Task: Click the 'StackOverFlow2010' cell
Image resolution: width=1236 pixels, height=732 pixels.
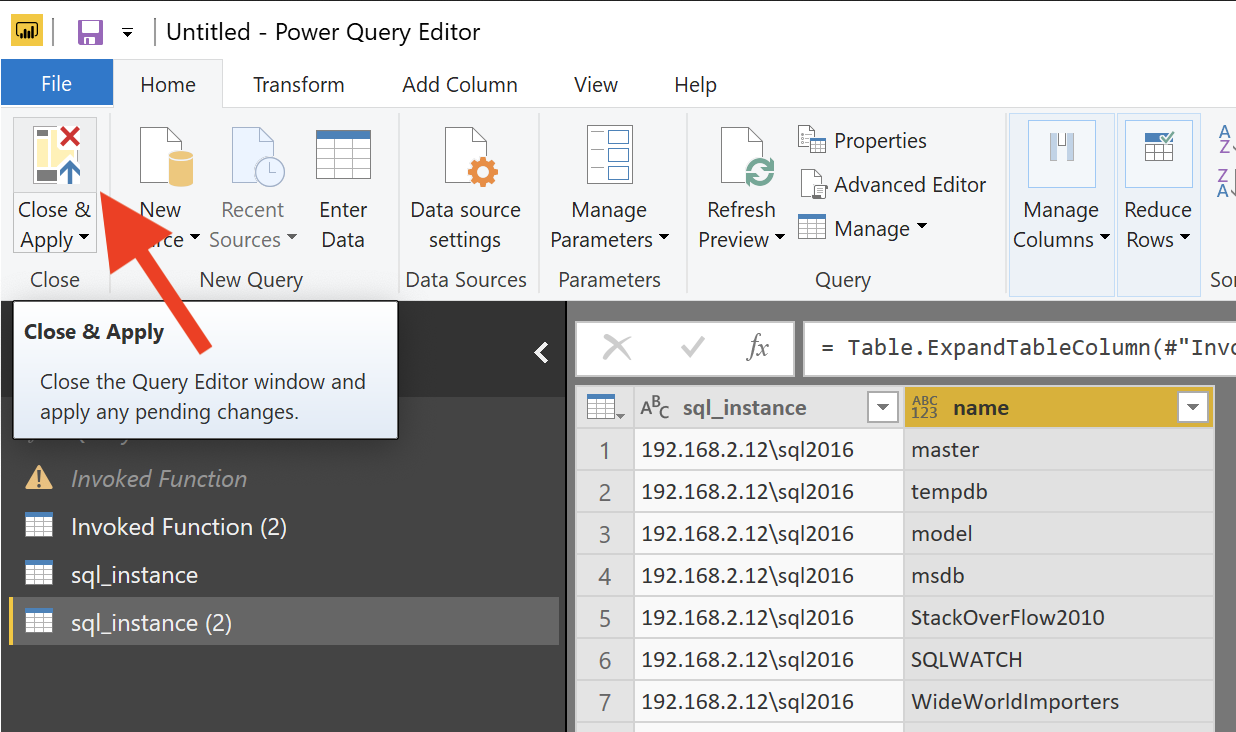Action: (1059, 618)
